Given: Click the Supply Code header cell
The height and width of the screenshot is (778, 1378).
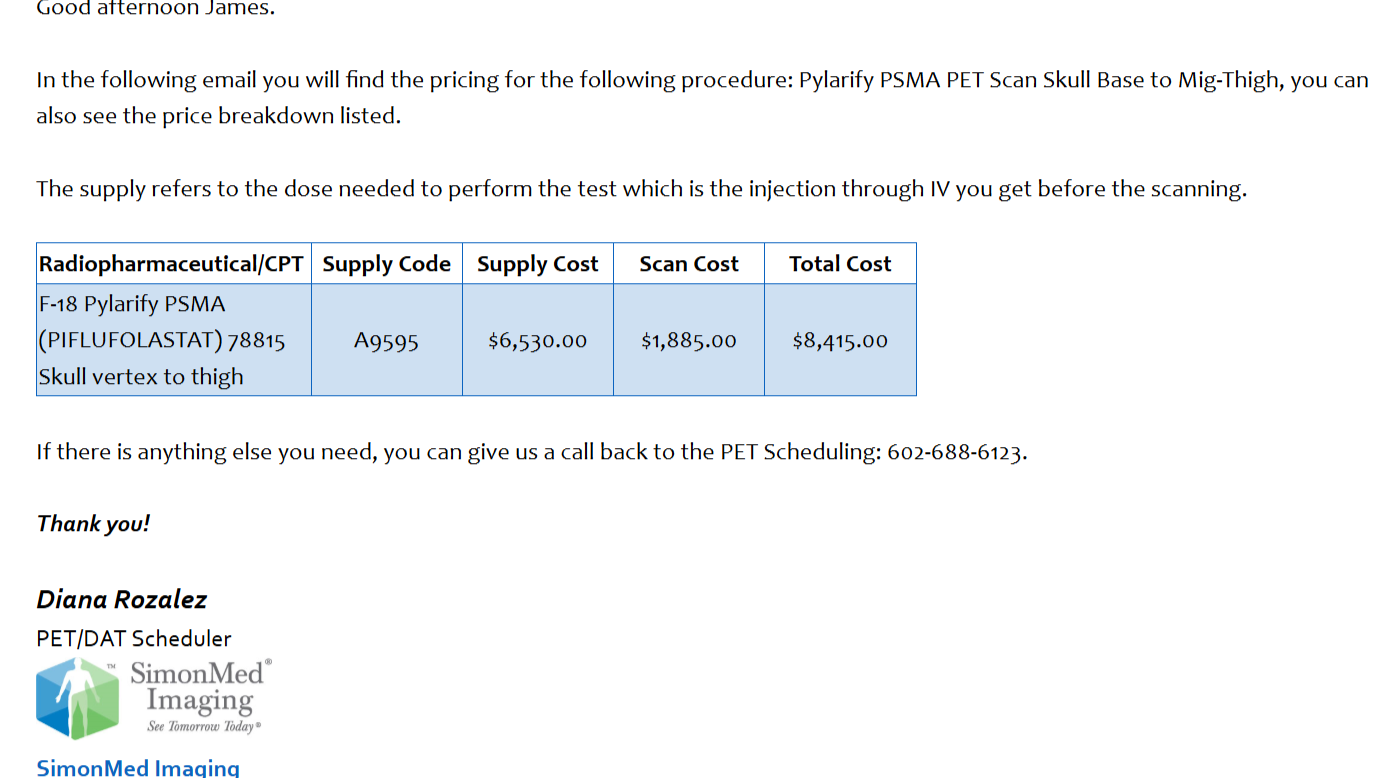Looking at the screenshot, I should tap(387, 264).
